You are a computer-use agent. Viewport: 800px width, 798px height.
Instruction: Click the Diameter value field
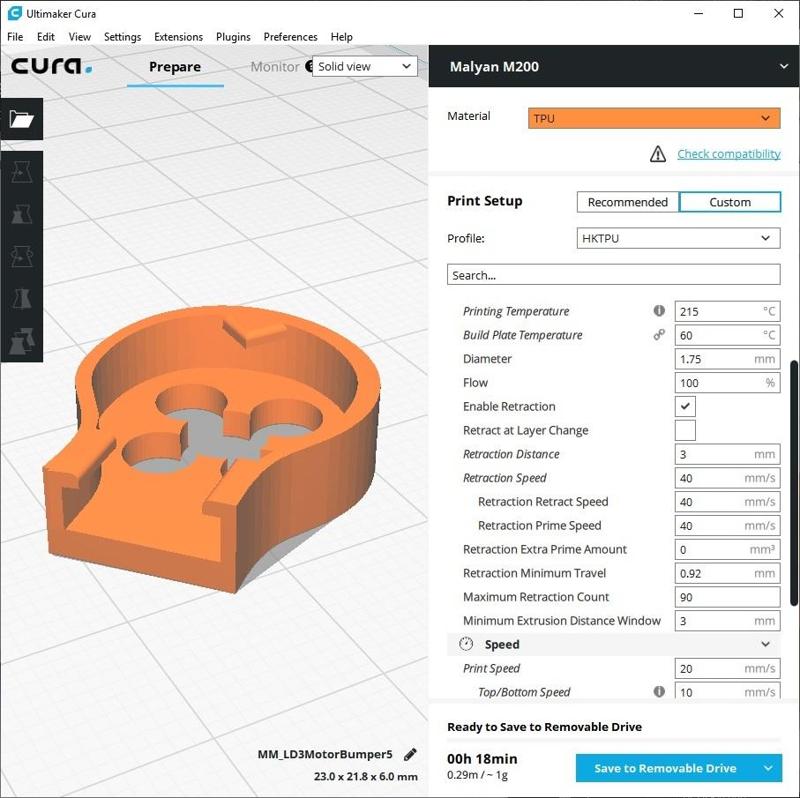point(727,359)
